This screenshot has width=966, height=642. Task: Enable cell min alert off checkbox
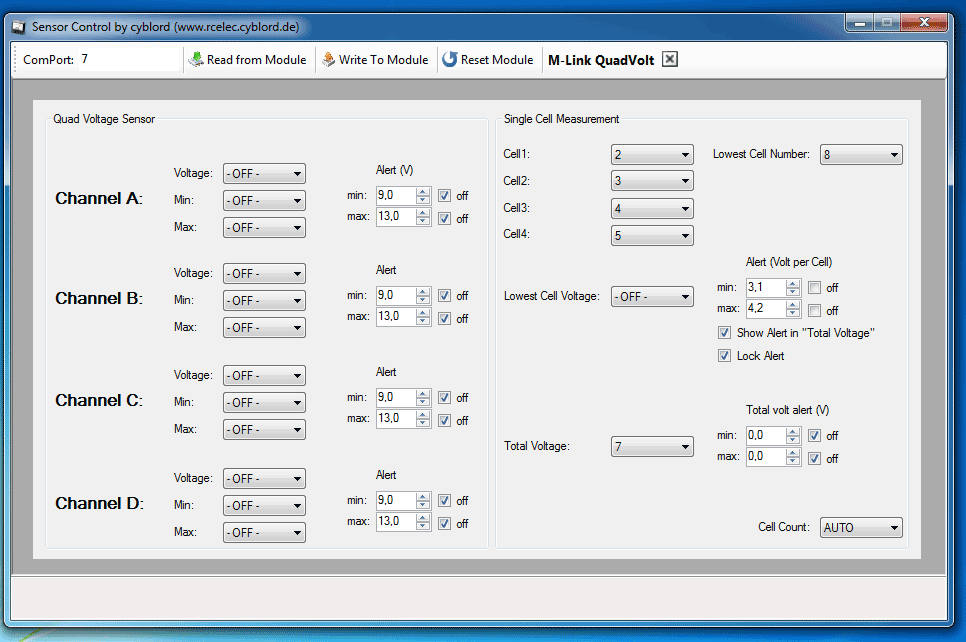(x=814, y=288)
